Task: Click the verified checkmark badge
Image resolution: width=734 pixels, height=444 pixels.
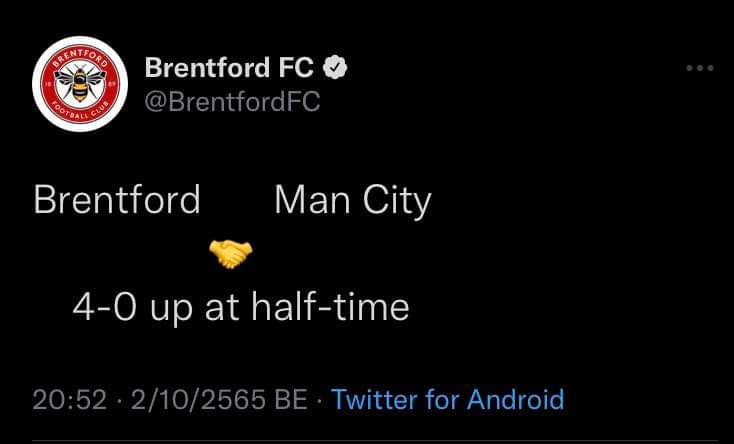Action: click(x=335, y=68)
